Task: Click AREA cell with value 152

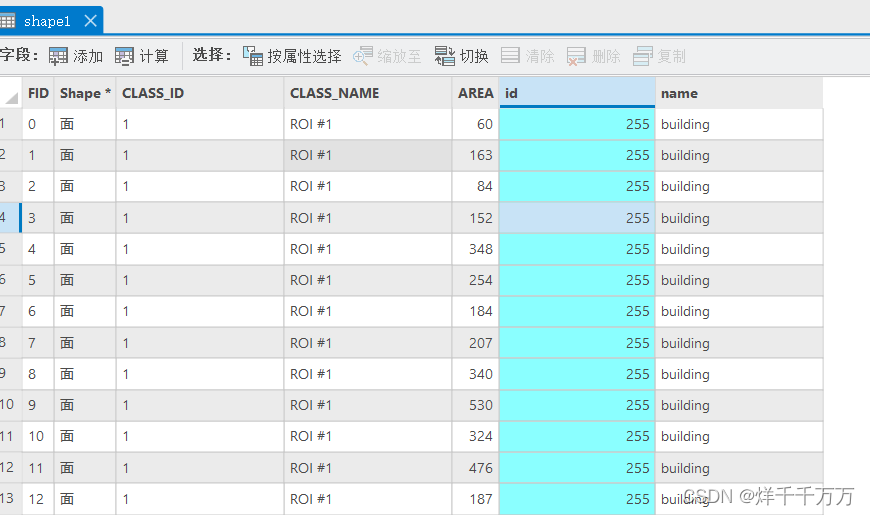Action: pos(476,218)
